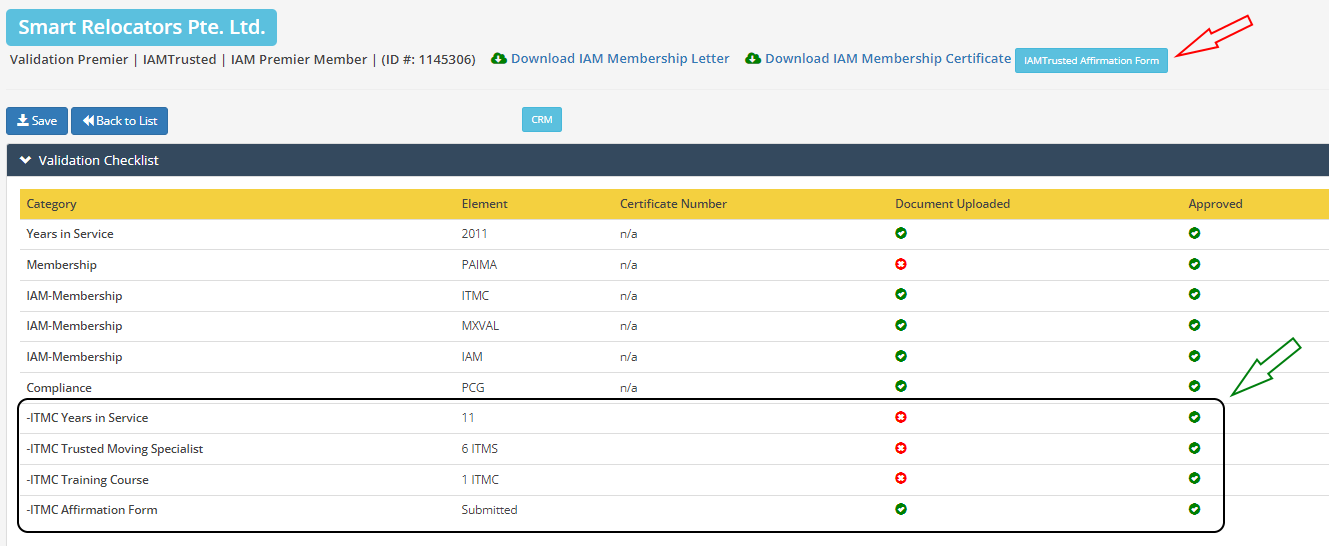Click the red X icon in PAIMA Membership row
Viewport: 1329px width, 546px height.
(x=901, y=264)
